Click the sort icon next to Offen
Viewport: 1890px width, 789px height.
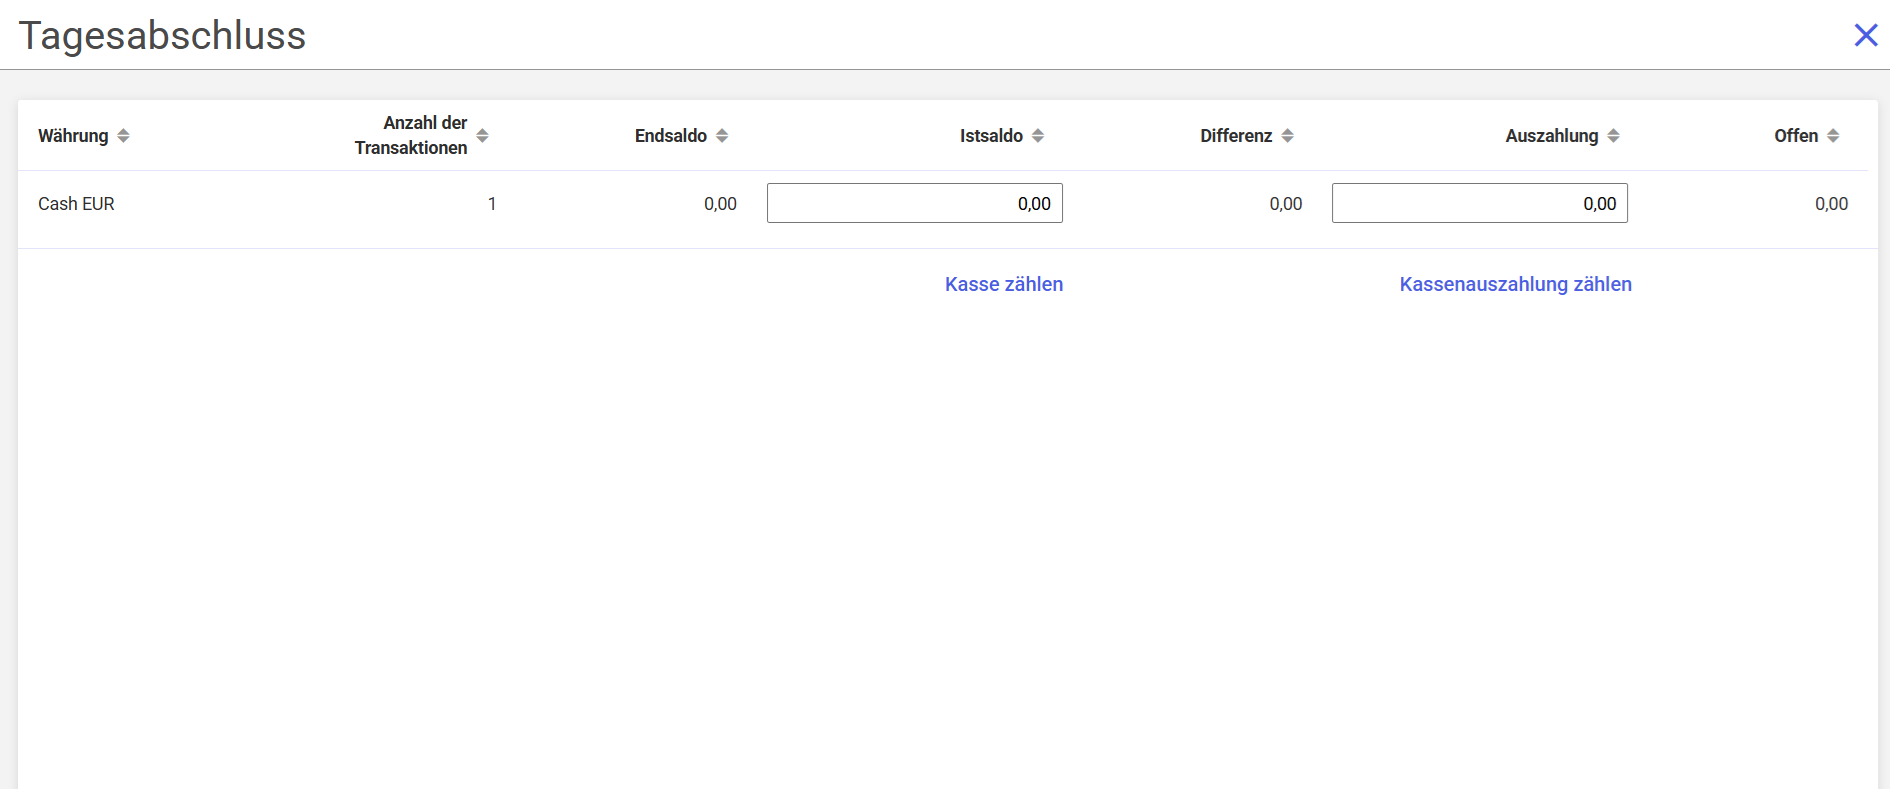(x=1833, y=136)
